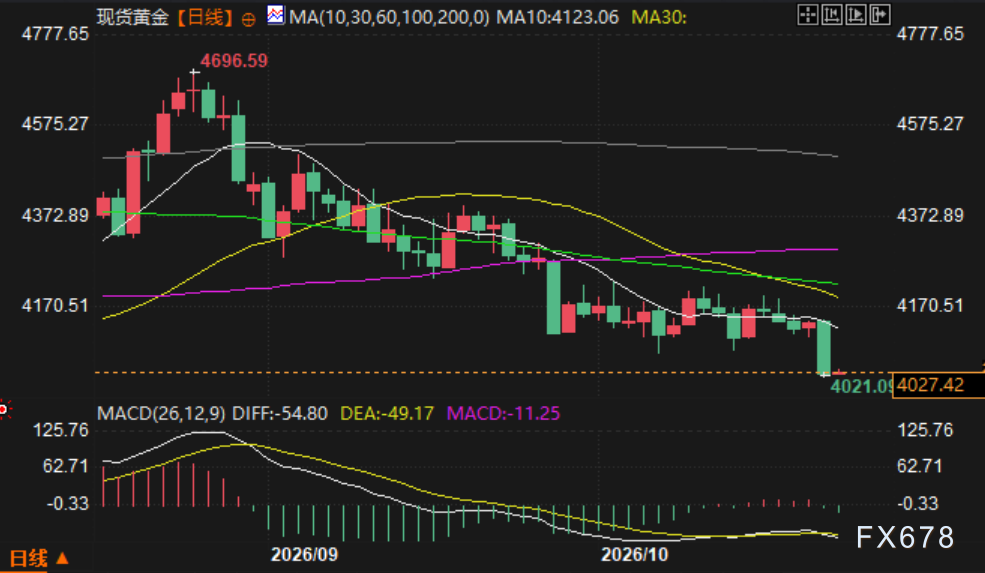Click the large green candle at chart's far right

824,348
